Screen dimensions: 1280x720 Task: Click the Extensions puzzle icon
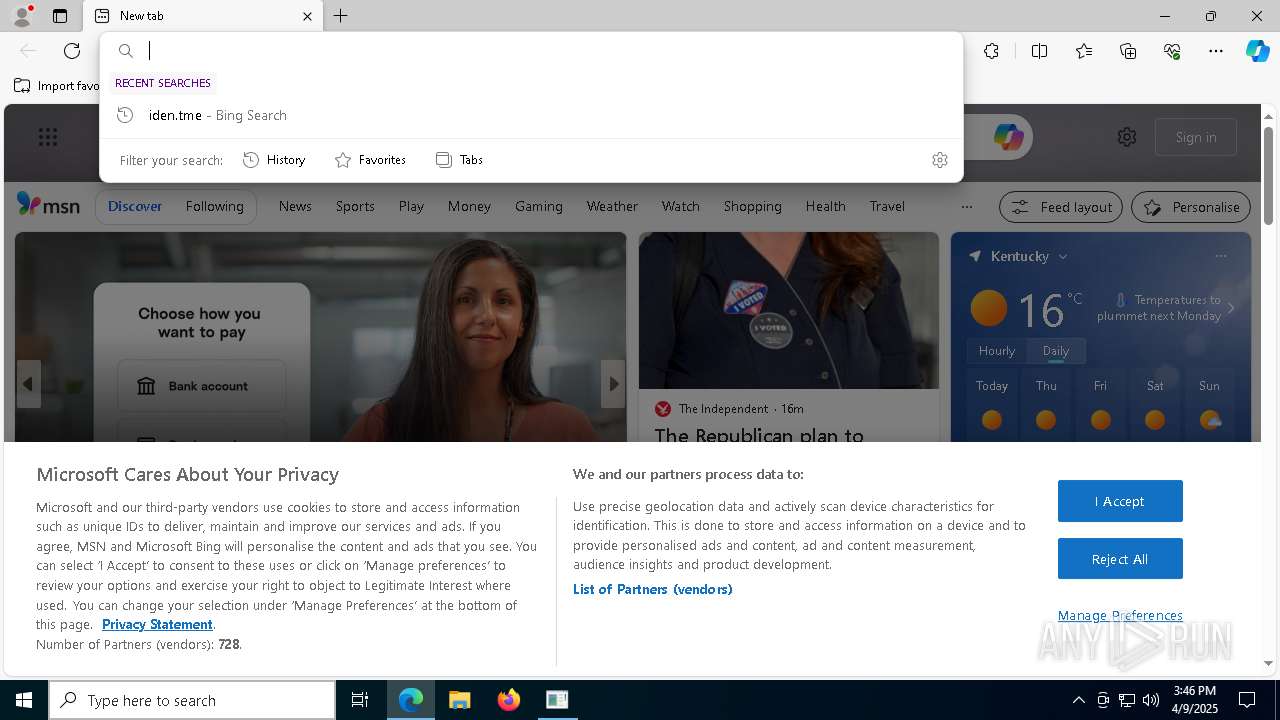click(991, 51)
